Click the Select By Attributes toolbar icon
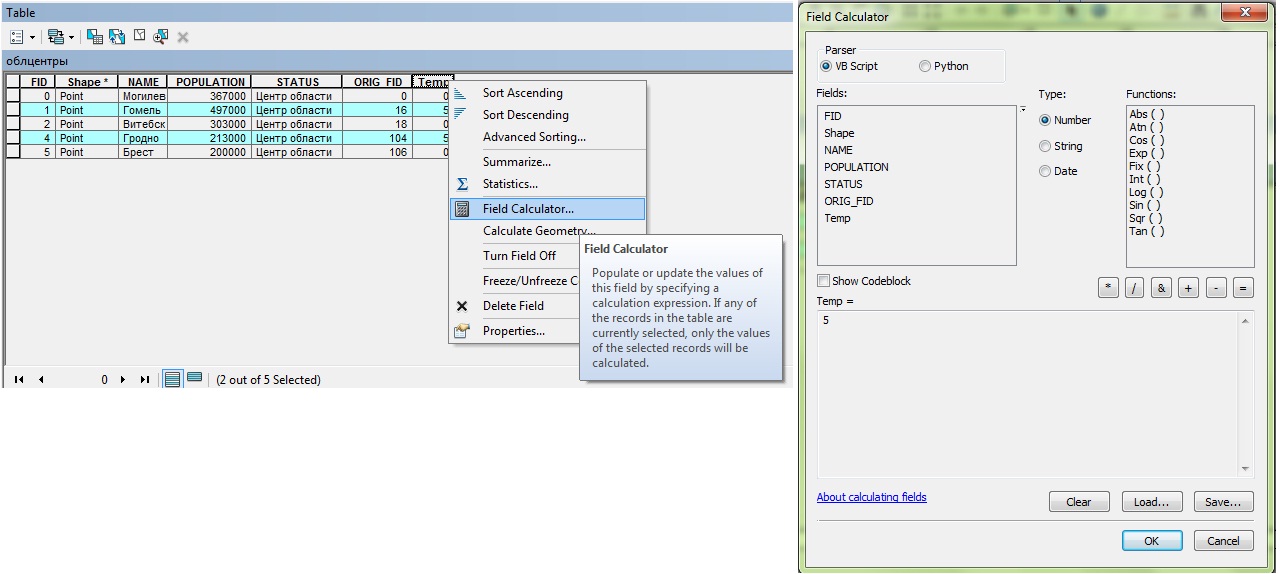 [95, 36]
